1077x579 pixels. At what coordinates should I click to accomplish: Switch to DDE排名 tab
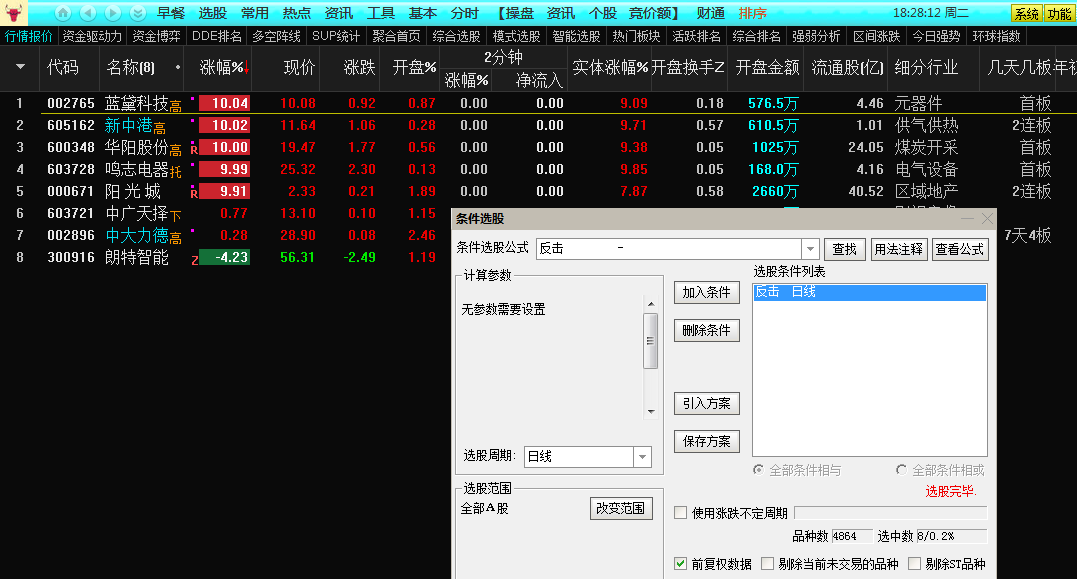[216, 36]
